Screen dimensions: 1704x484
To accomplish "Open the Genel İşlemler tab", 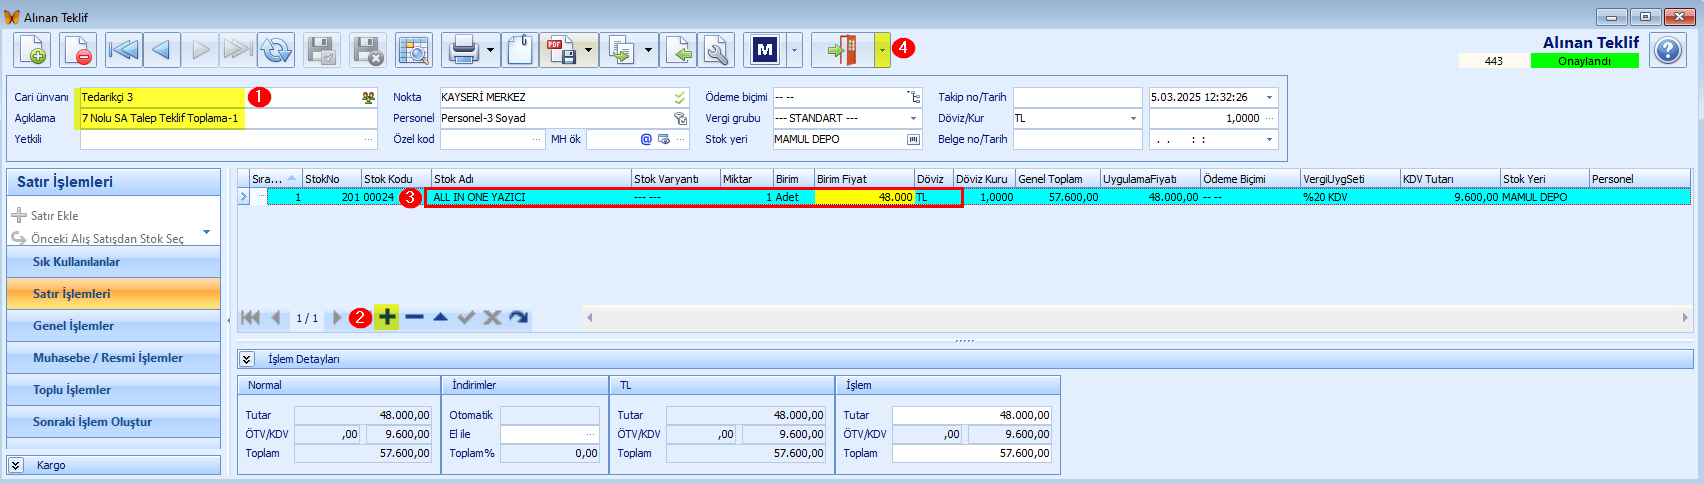I will pos(113,326).
